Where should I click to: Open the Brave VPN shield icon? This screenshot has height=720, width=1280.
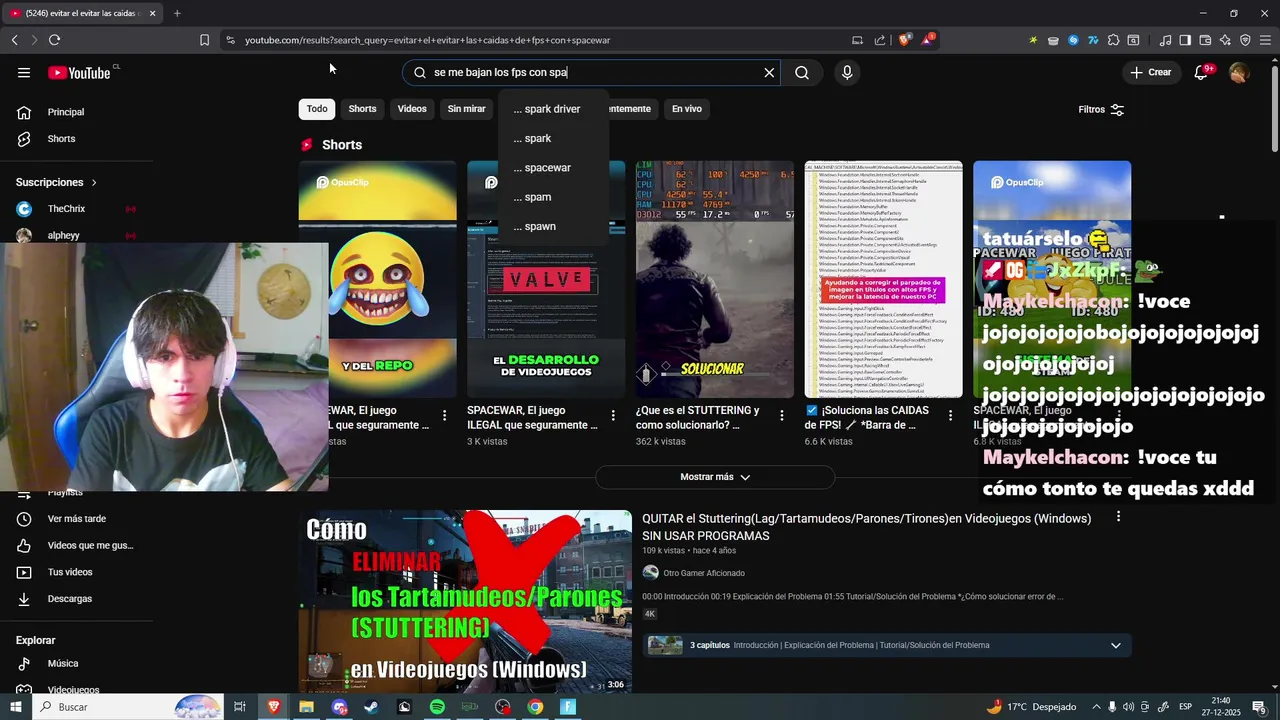1245,40
